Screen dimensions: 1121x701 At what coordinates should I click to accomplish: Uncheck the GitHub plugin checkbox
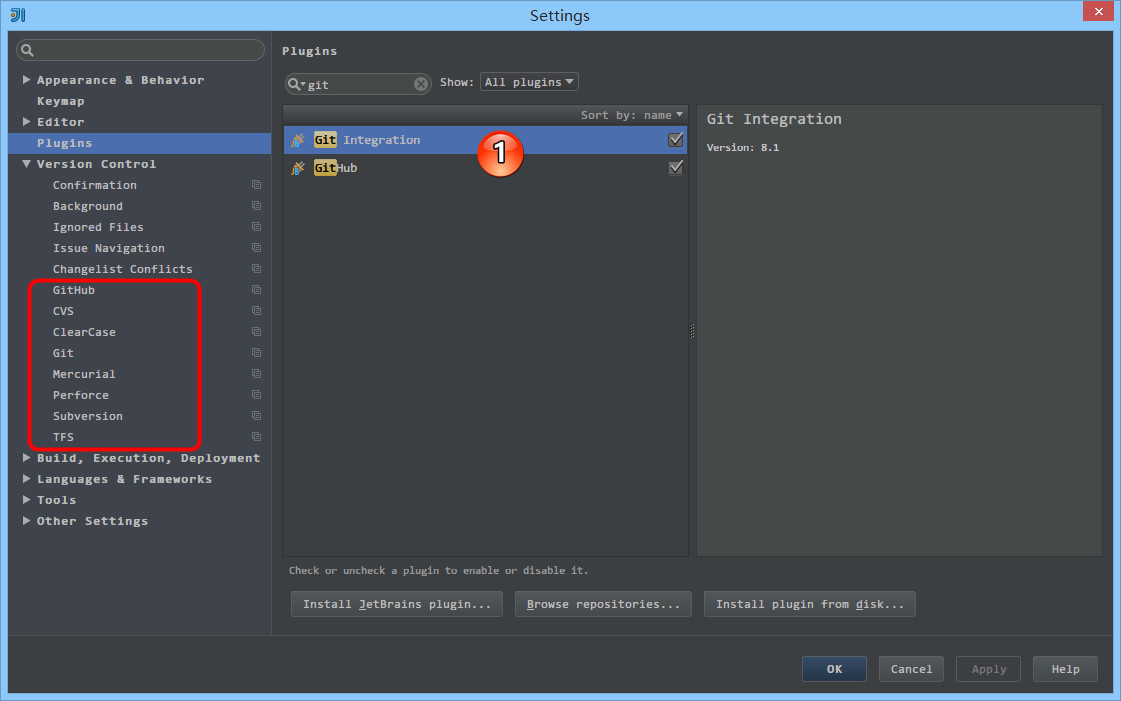tap(676, 167)
